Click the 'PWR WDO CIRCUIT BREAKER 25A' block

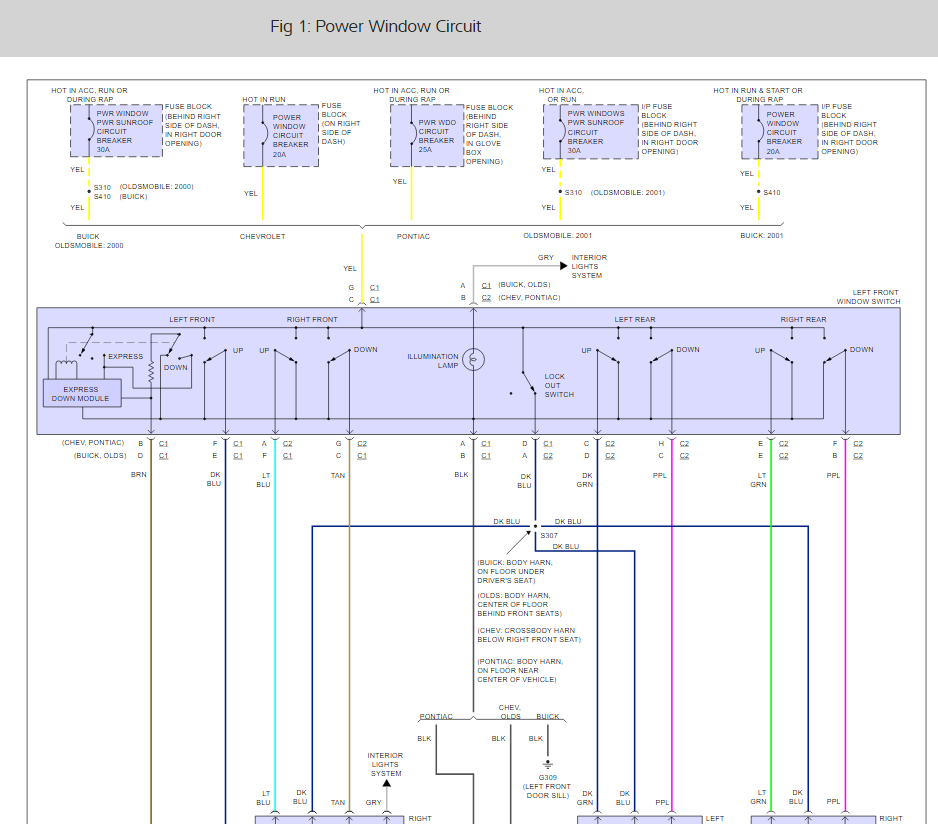[427, 136]
